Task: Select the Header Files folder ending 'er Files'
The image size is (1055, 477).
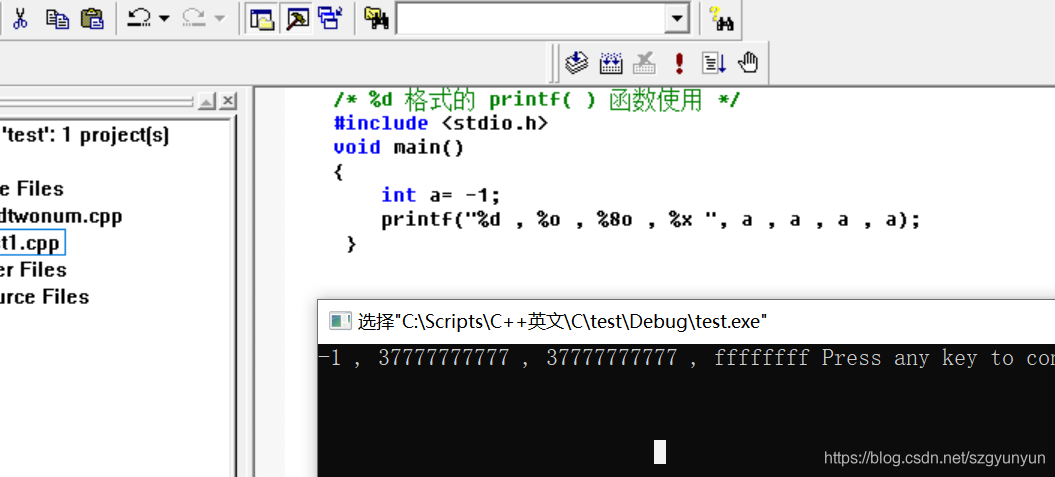Action: pos(33,270)
